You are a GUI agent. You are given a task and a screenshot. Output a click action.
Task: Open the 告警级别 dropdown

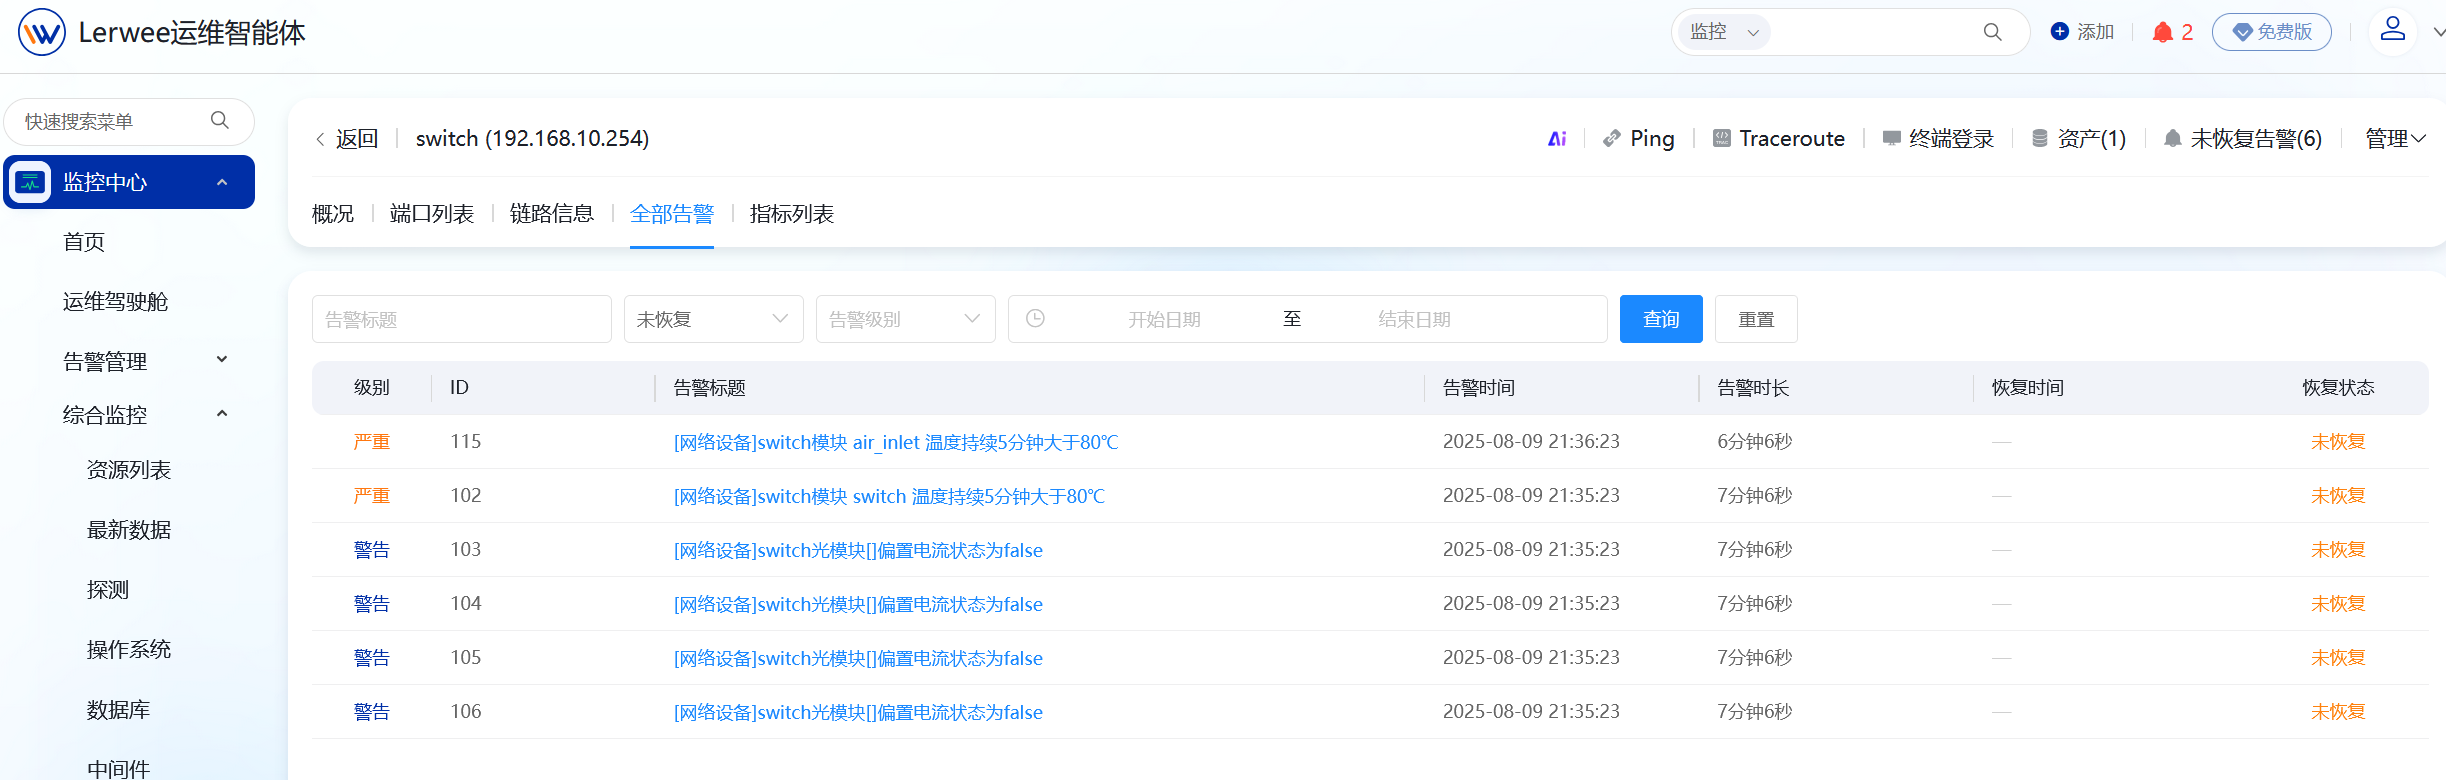point(905,319)
